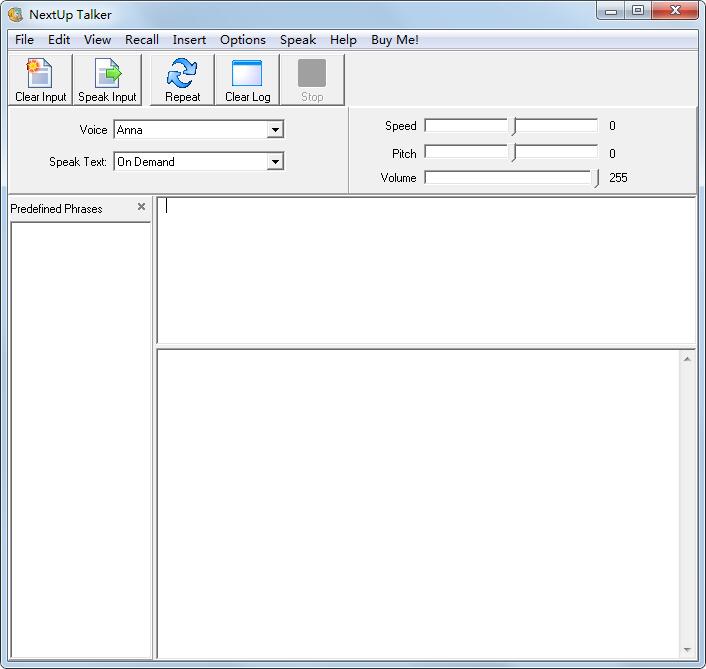Click the Predefined Phrases list area
This screenshot has height=669, width=706.
(81, 441)
